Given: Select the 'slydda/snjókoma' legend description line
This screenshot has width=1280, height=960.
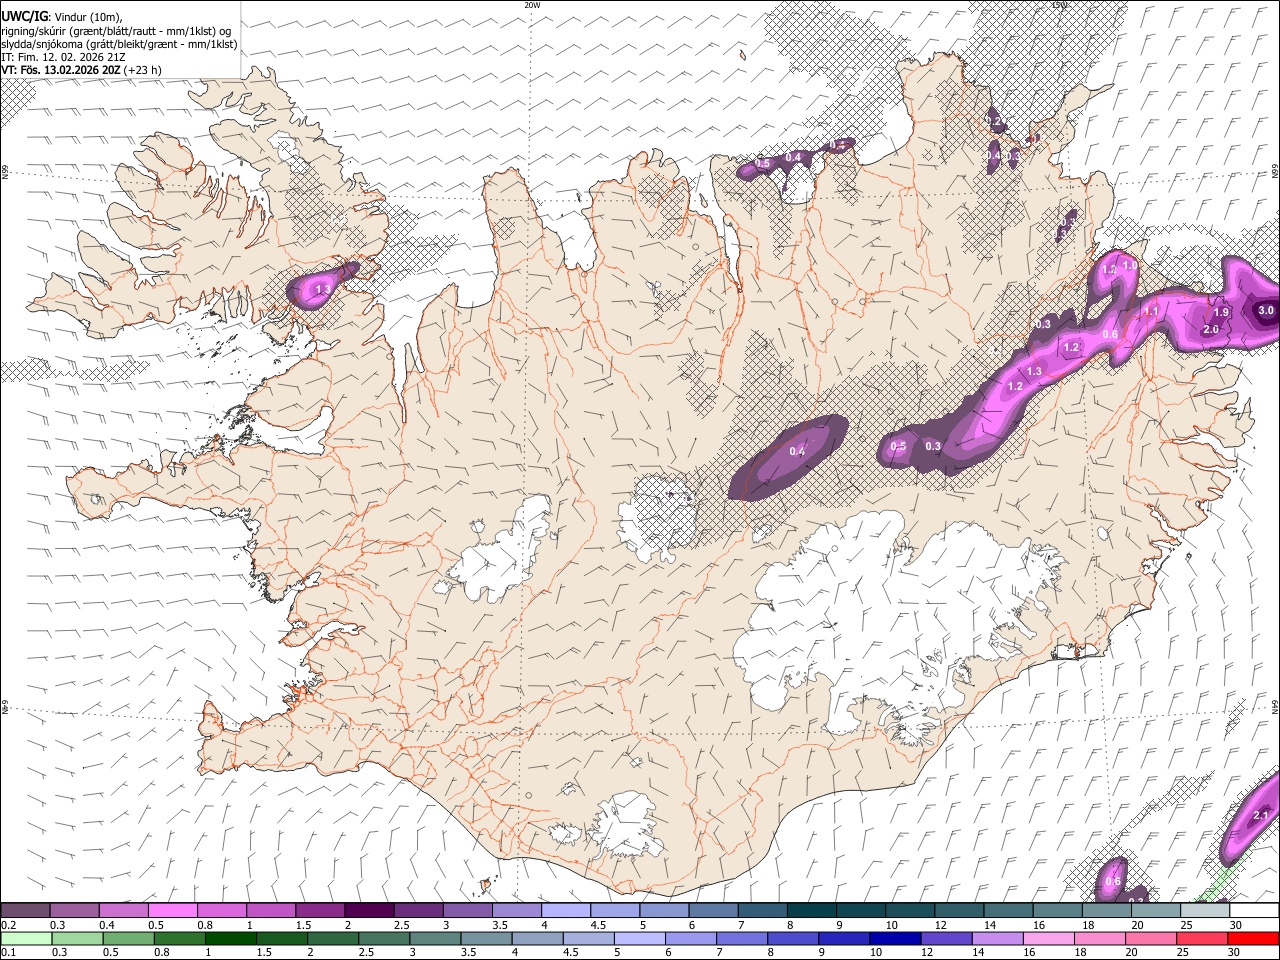Looking at the screenshot, I should click(x=119, y=44).
